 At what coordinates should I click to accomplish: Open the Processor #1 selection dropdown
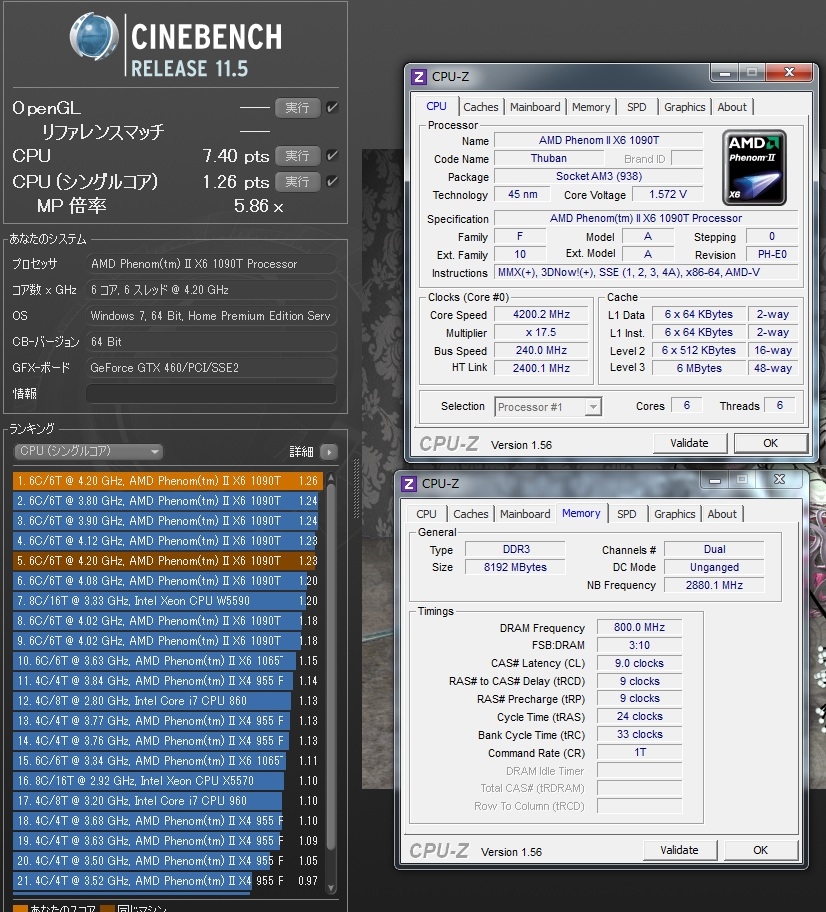[548, 407]
